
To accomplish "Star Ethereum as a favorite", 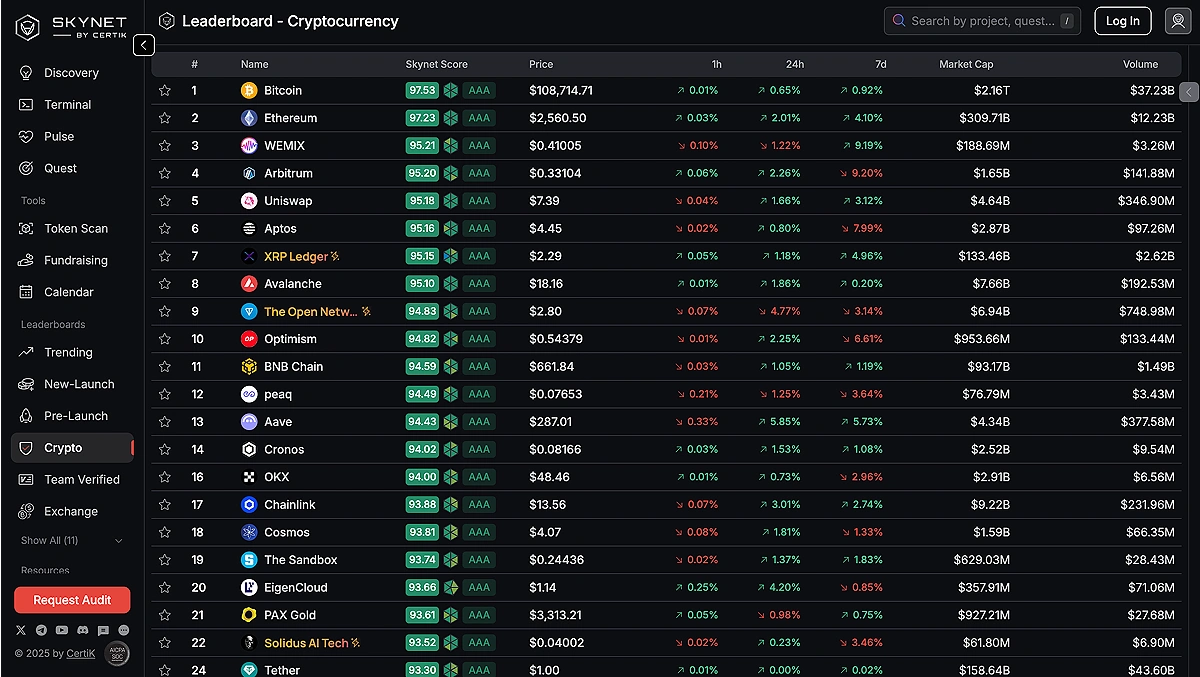I will pyautogui.click(x=165, y=118).
